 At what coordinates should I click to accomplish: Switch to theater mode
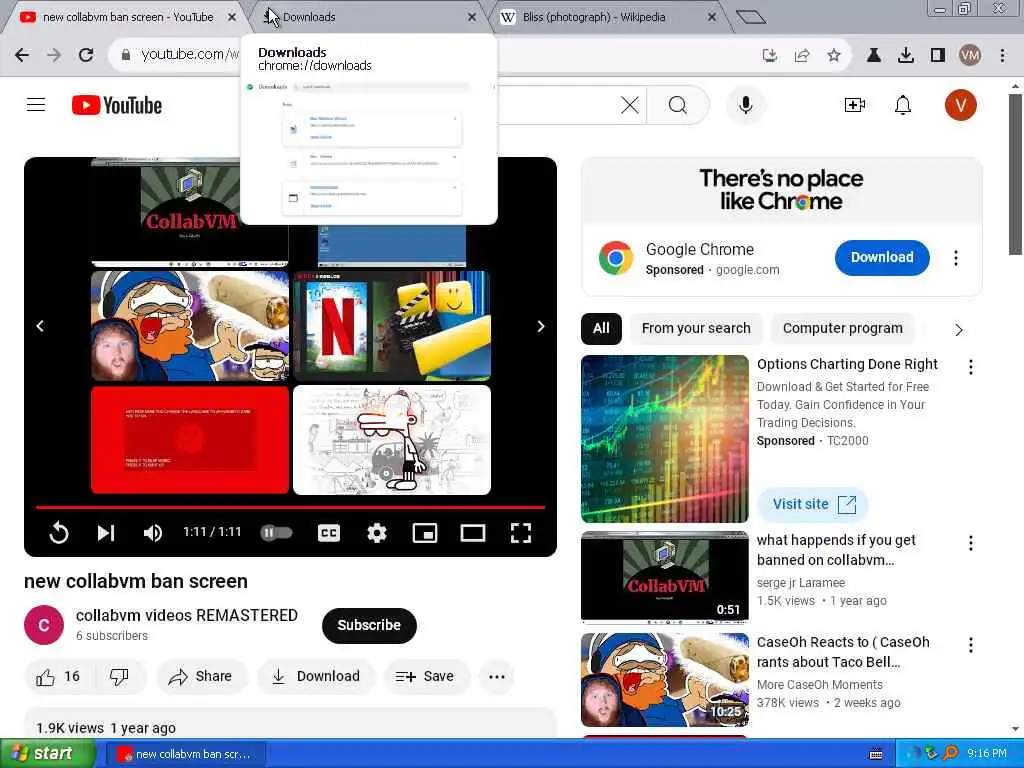point(473,533)
